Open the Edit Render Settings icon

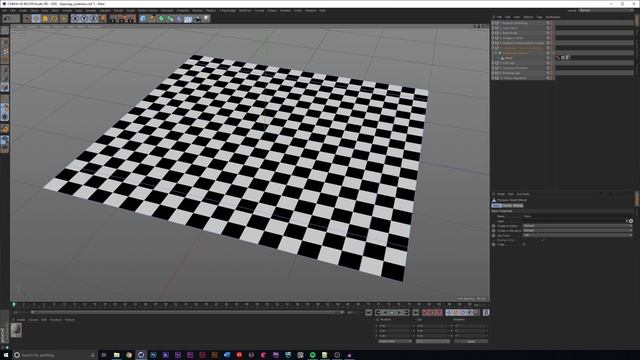coord(131,19)
